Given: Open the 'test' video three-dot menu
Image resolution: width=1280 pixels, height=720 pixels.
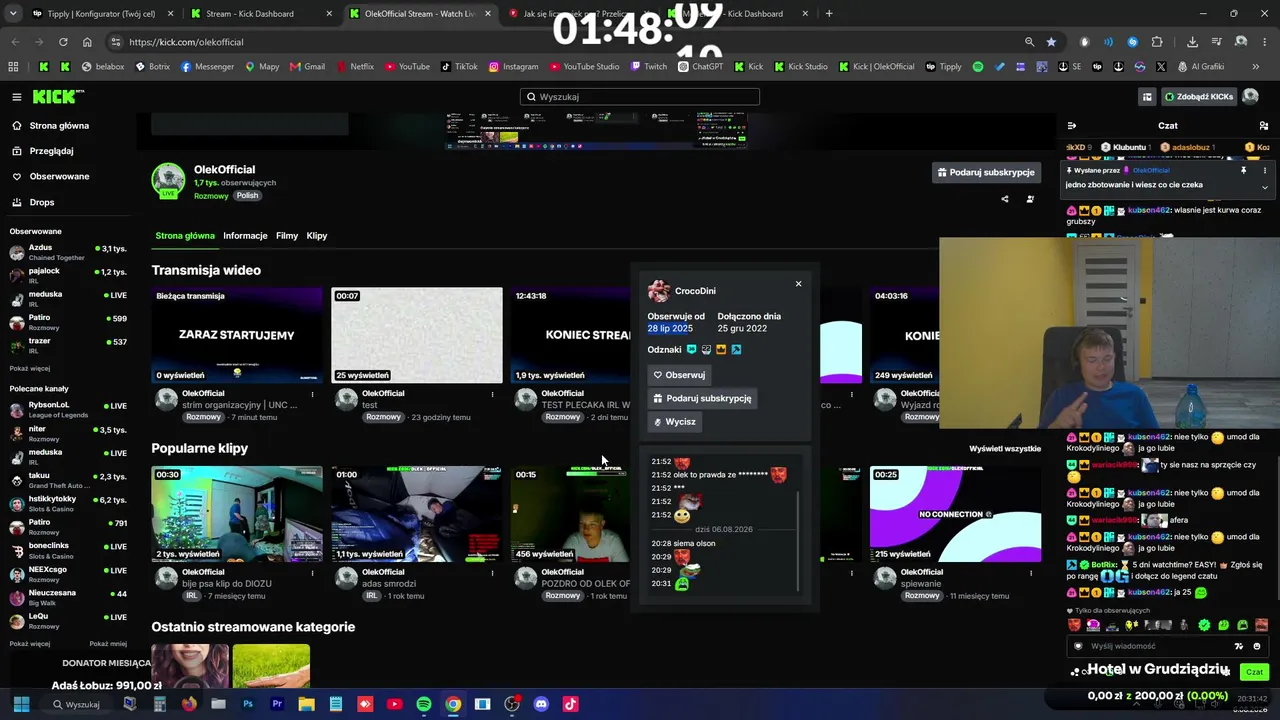Looking at the screenshot, I should point(492,394).
